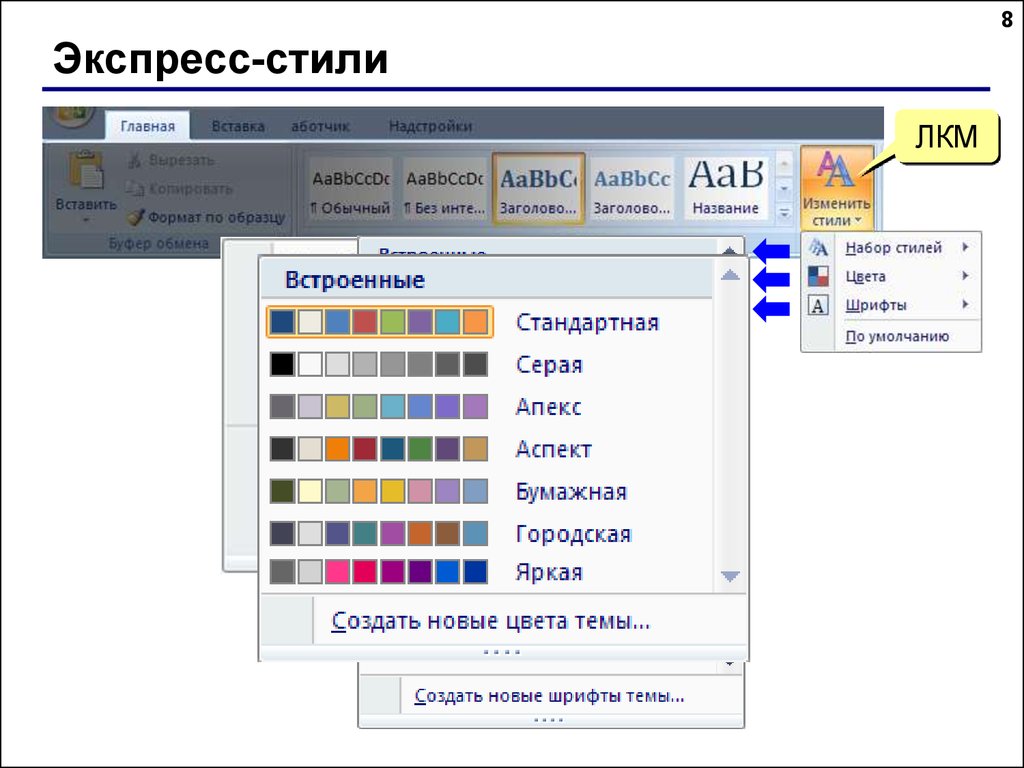Click the Paste clipboard icon

point(86,170)
